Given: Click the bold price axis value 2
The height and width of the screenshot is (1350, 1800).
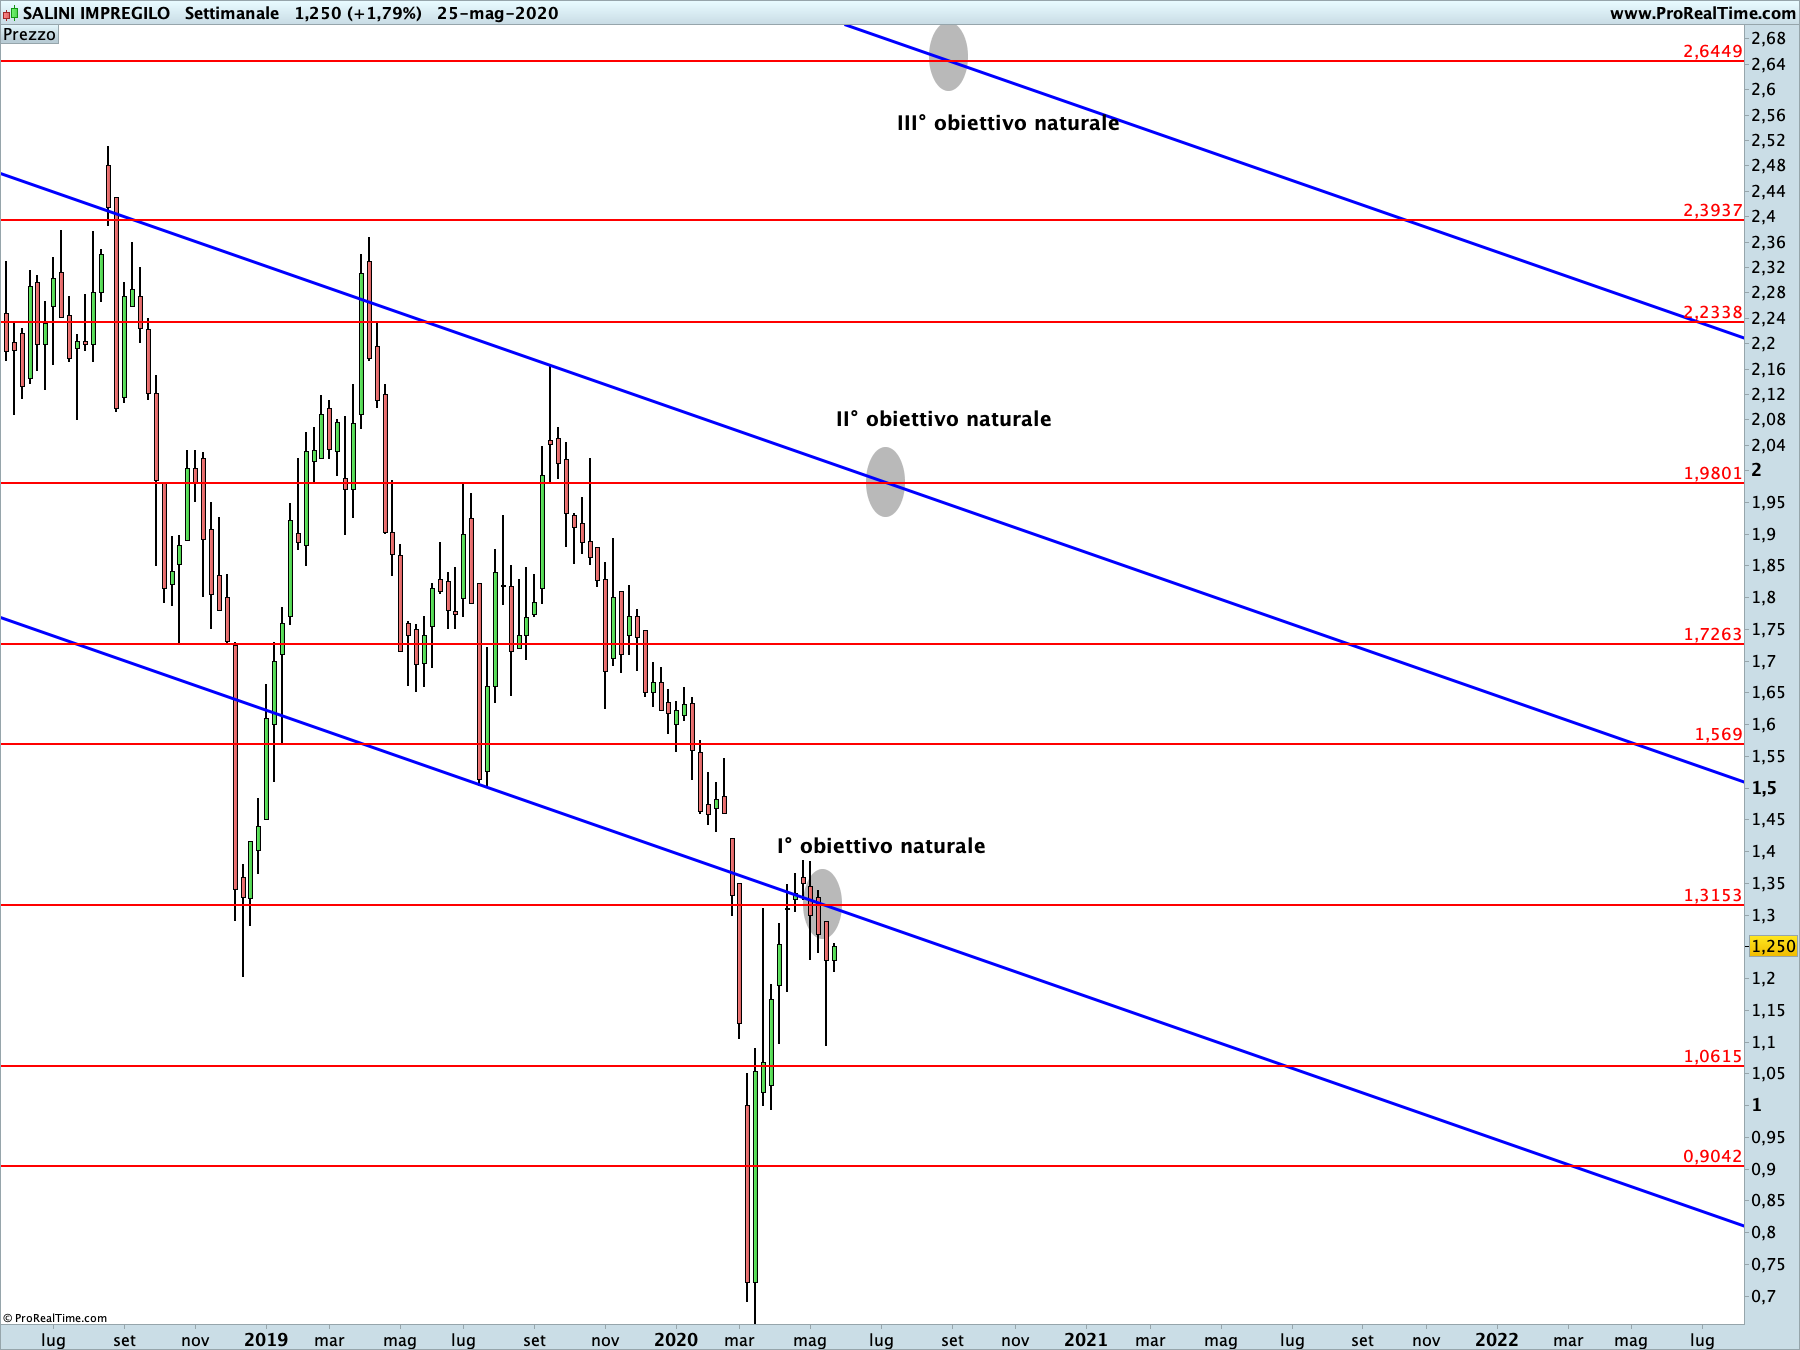Looking at the screenshot, I should pos(1757,471).
